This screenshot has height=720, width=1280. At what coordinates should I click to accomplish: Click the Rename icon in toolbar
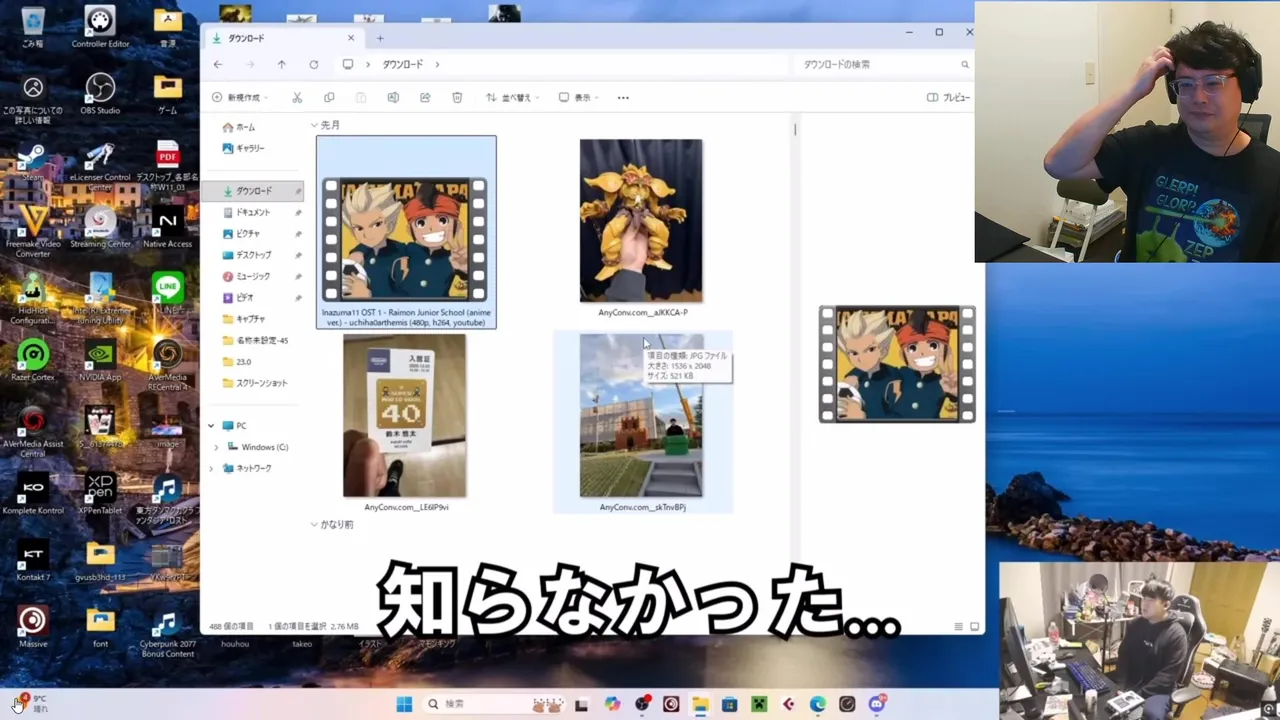(393, 97)
